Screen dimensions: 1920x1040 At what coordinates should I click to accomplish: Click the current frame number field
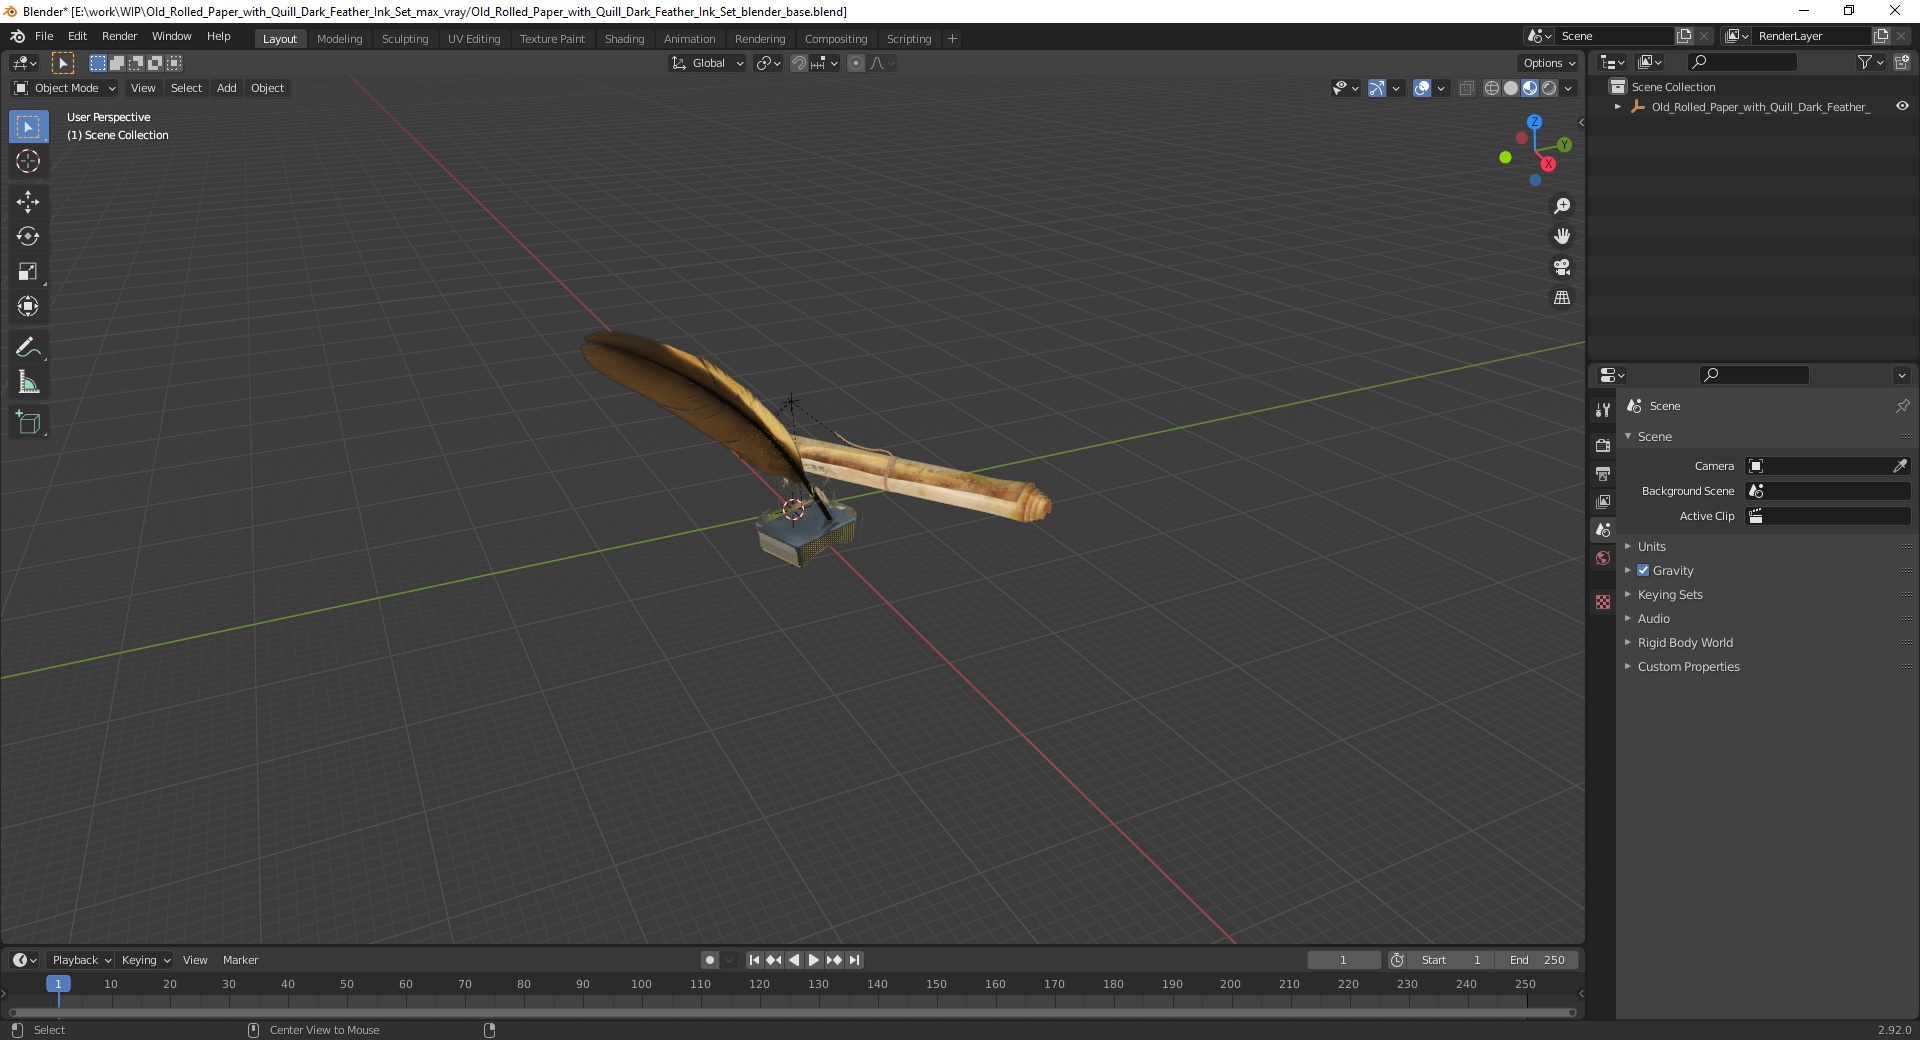pos(1343,960)
